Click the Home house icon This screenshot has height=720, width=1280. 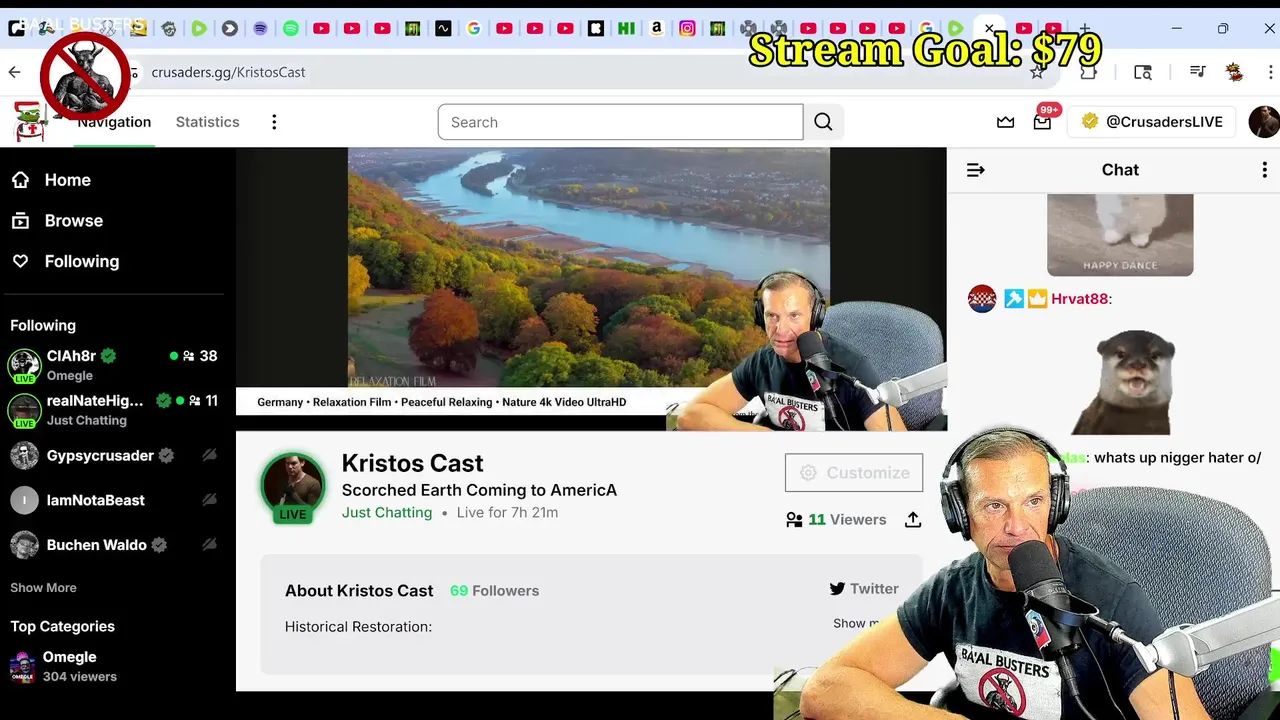point(20,180)
